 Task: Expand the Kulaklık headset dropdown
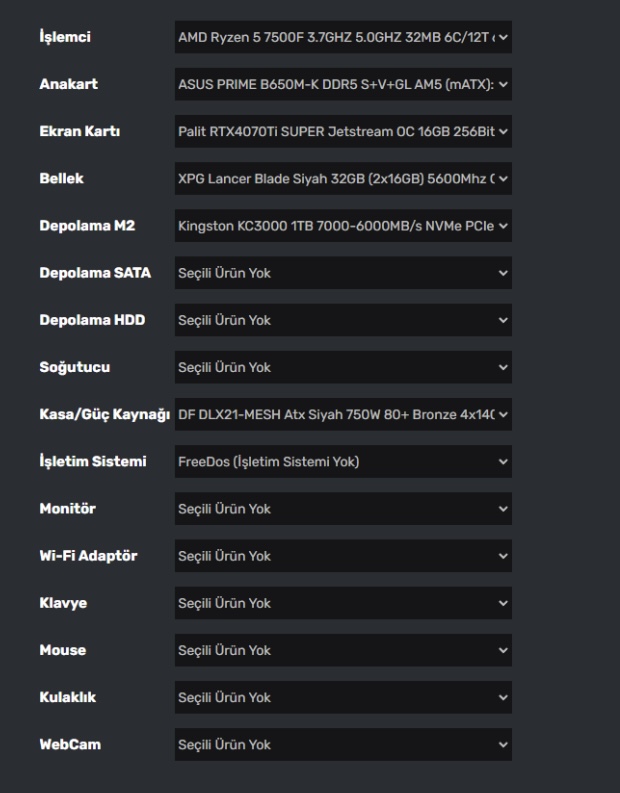(342, 697)
